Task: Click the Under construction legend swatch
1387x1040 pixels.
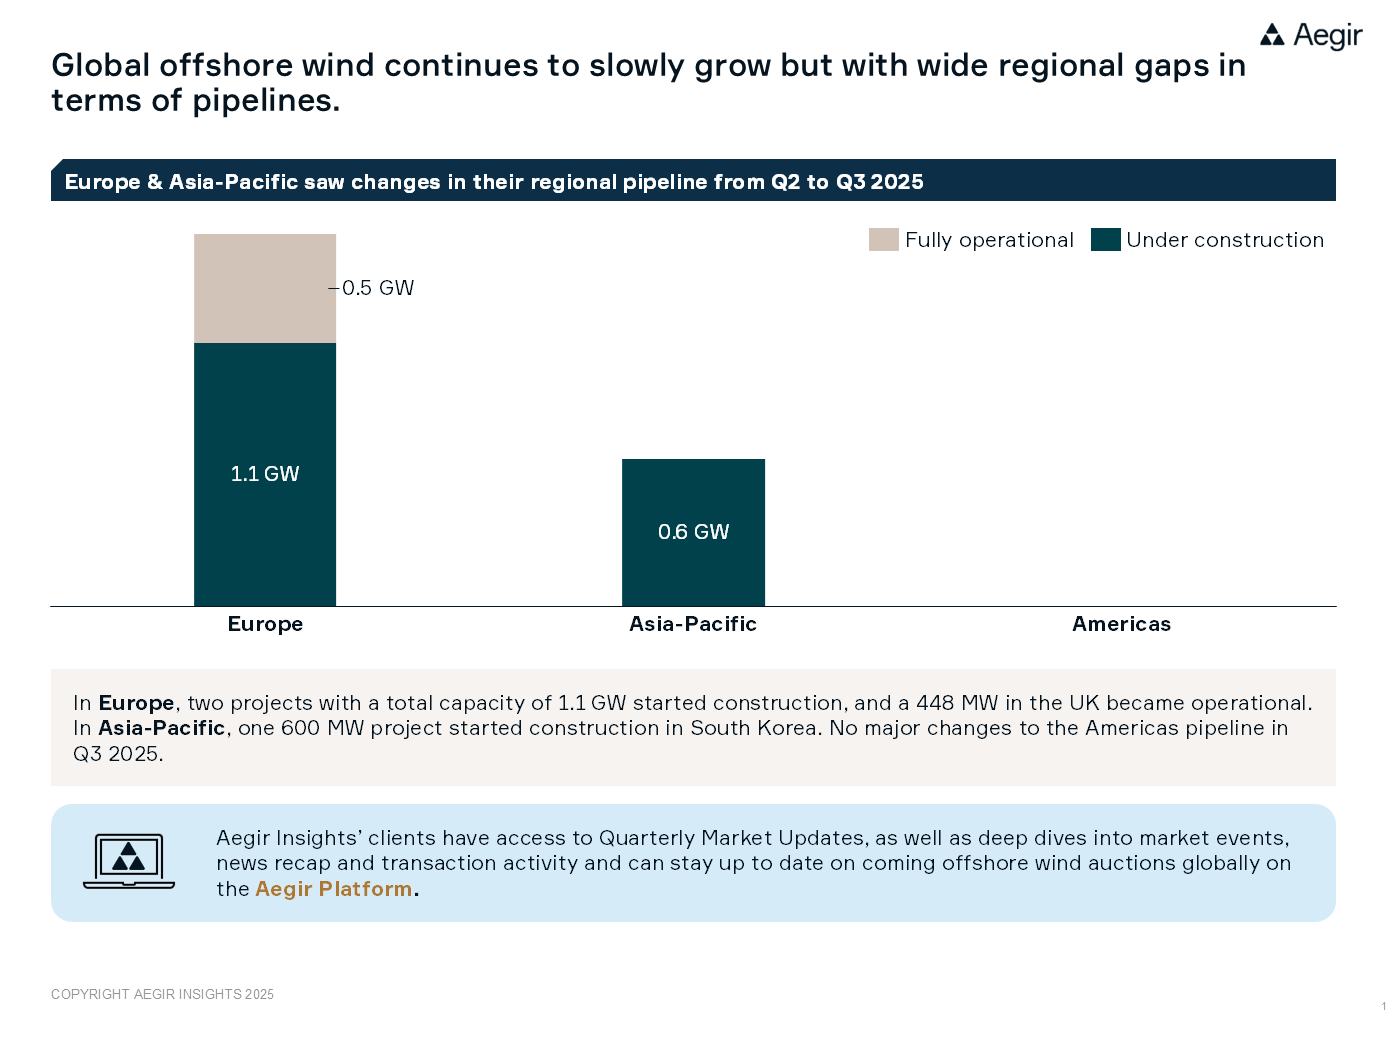Action: [1105, 240]
